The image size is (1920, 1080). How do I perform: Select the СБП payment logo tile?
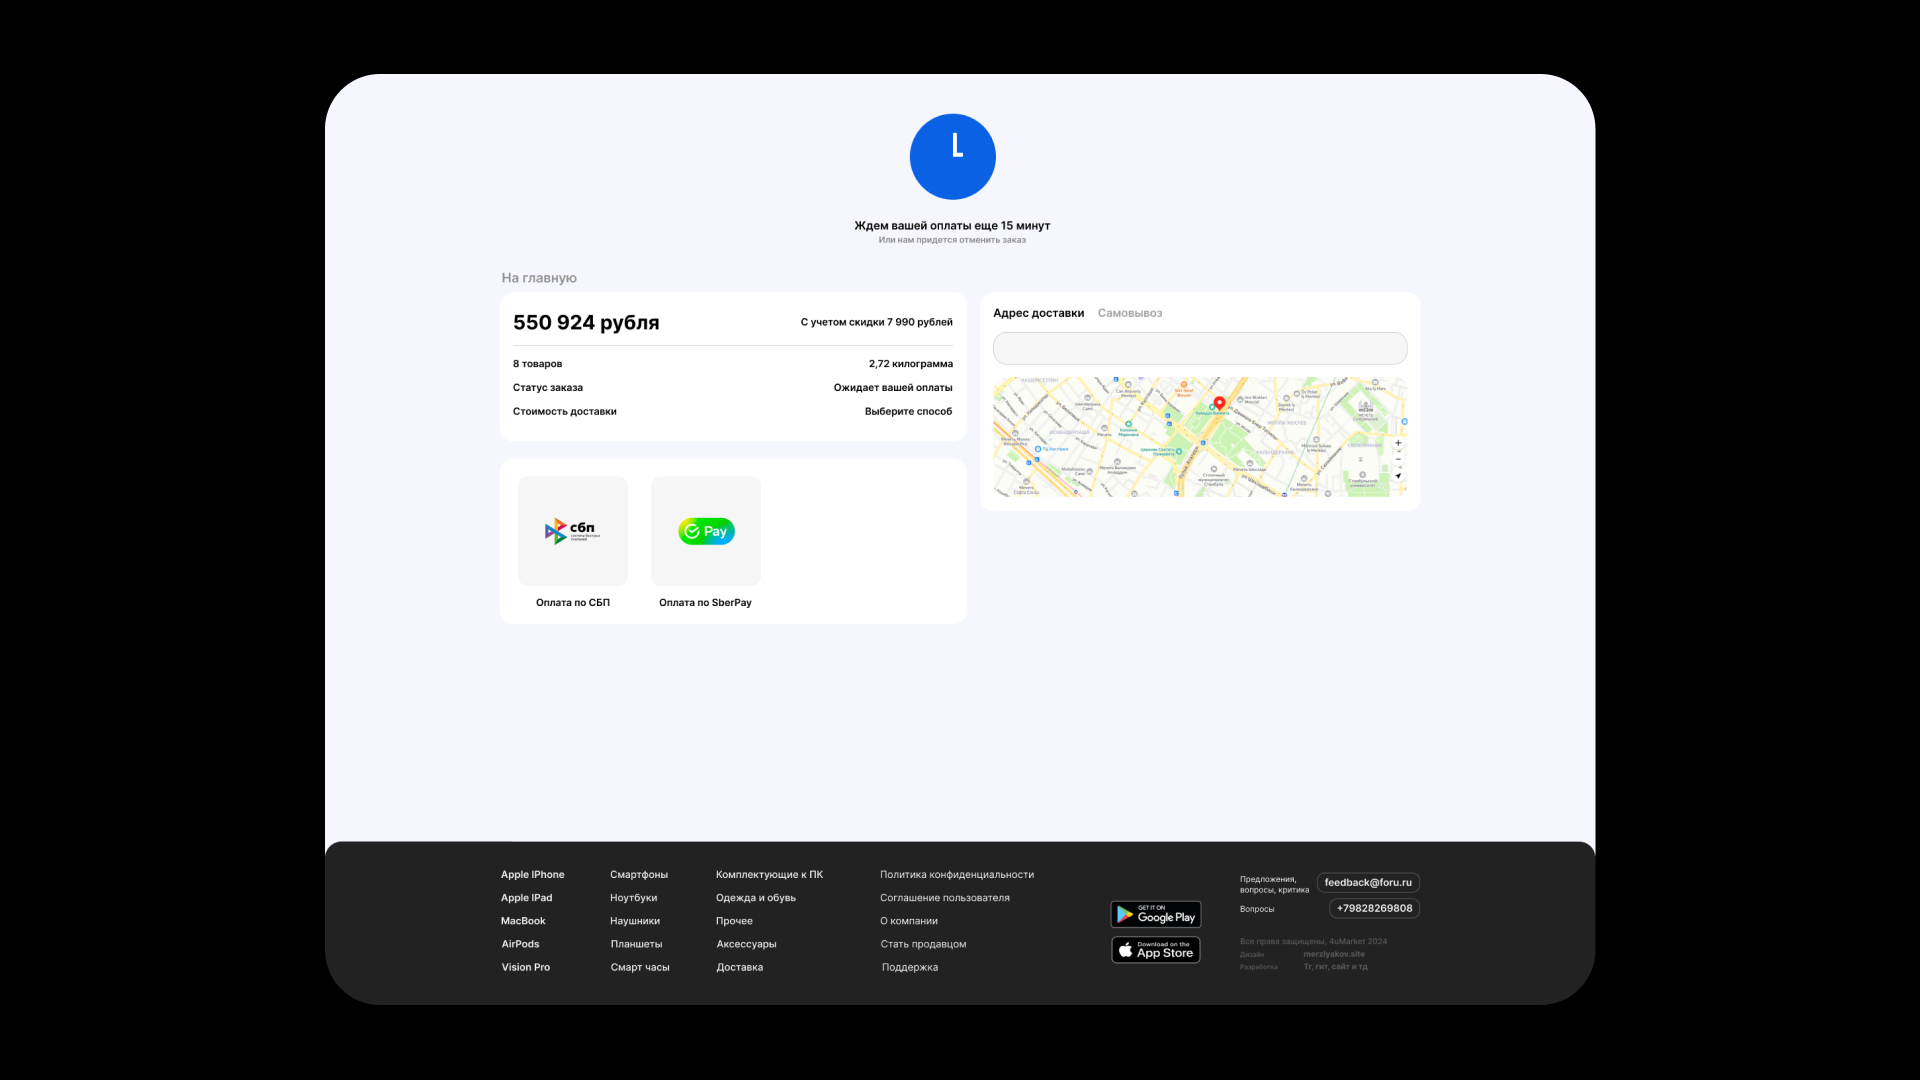tap(573, 531)
